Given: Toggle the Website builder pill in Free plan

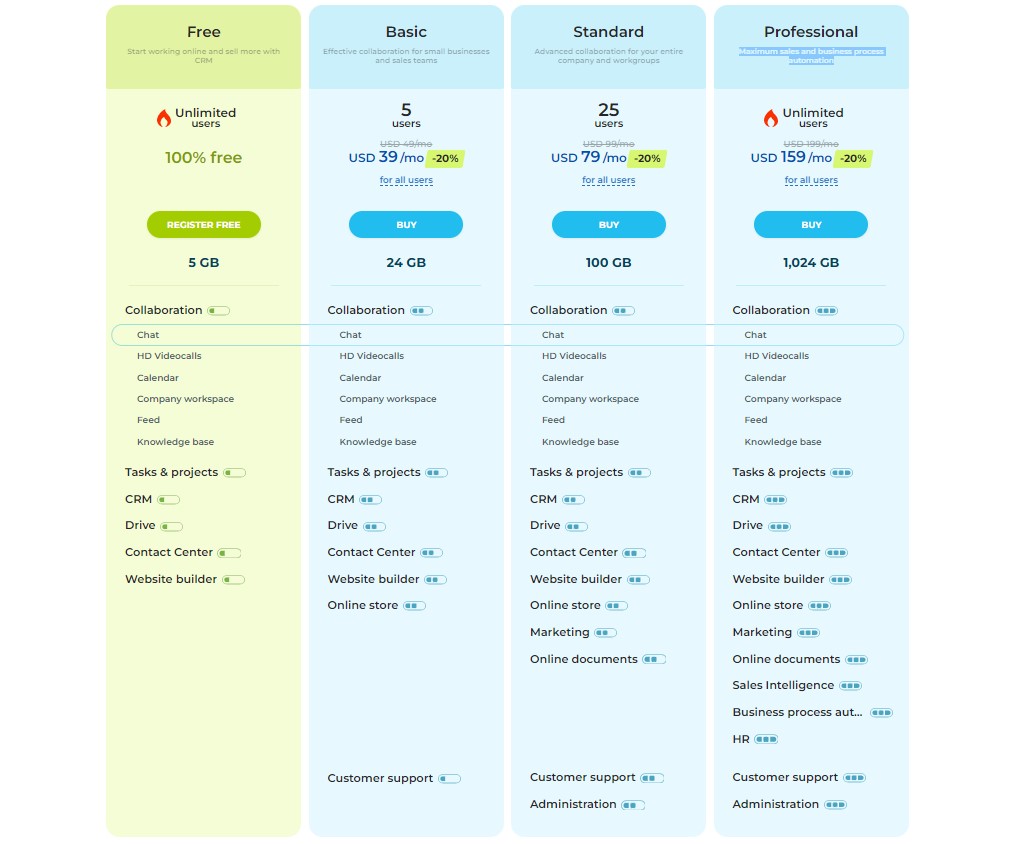Looking at the screenshot, I should click(233, 580).
